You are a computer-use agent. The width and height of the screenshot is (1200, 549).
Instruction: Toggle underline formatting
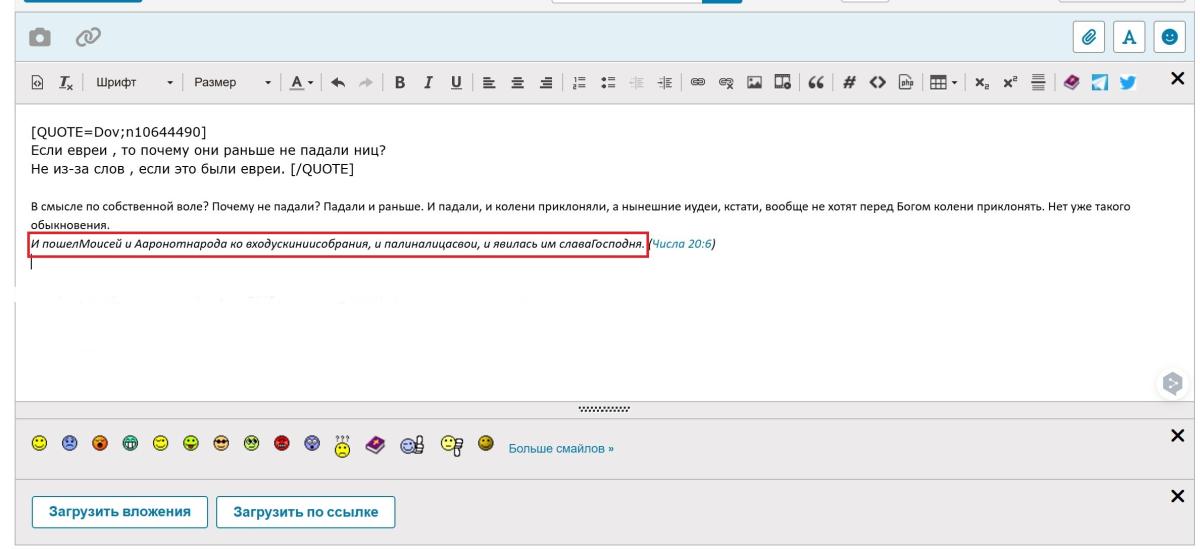tap(456, 82)
